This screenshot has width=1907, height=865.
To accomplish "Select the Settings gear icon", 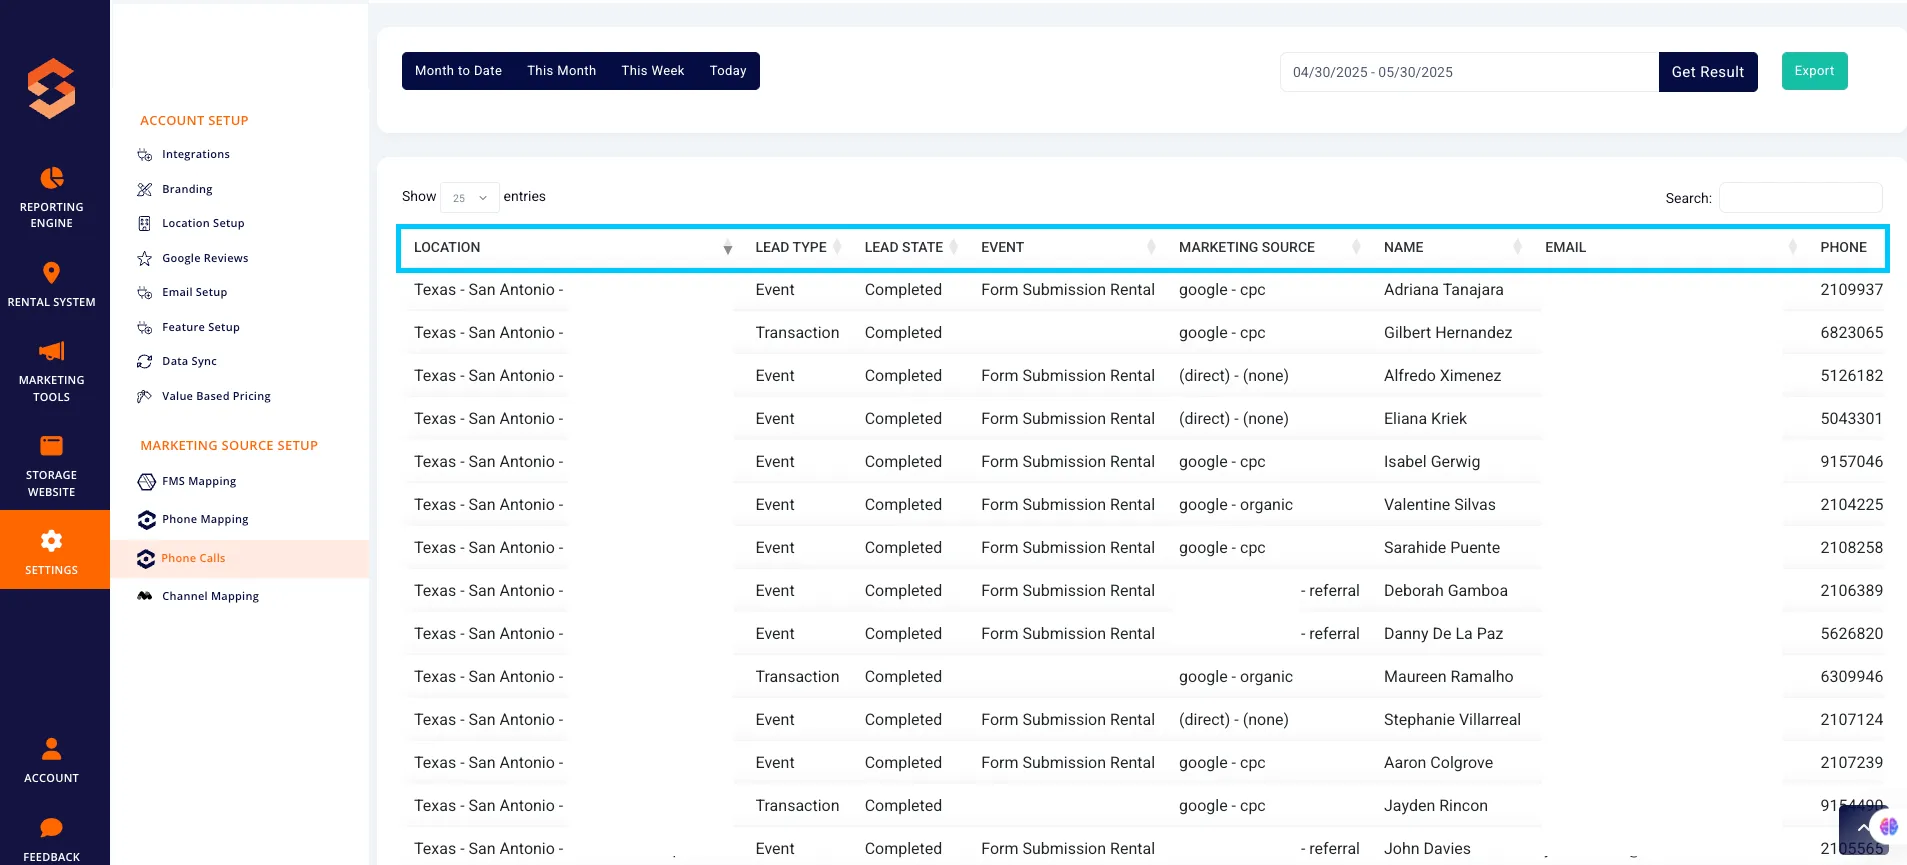I will coord(52,541).
